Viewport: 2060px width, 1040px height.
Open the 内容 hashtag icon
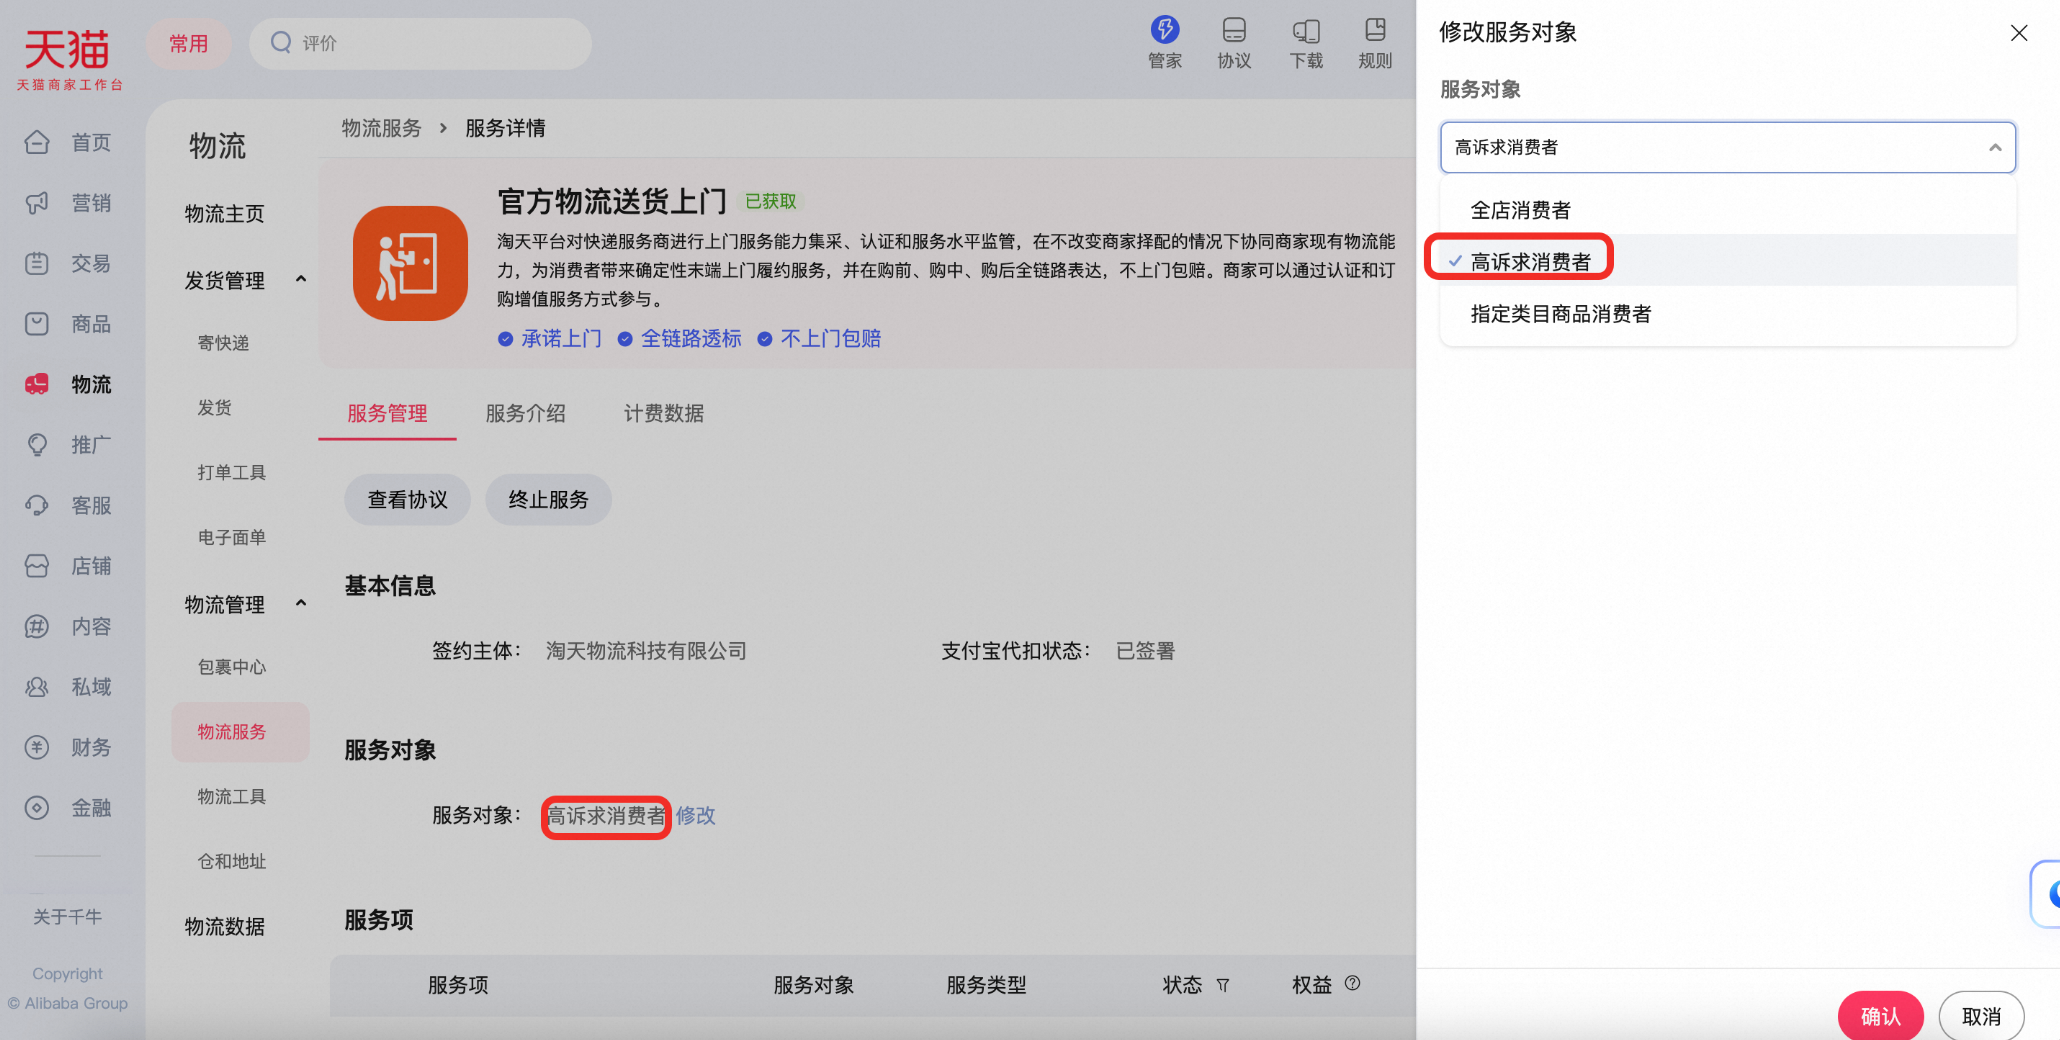37,626
